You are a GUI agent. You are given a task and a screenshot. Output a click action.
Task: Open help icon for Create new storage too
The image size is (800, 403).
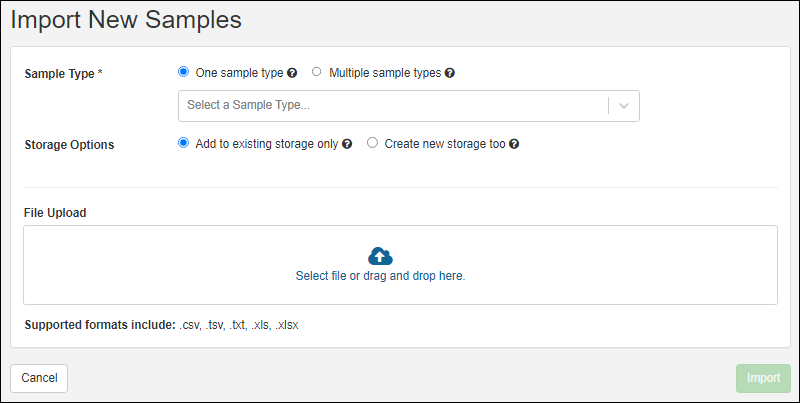pos(514,144)
